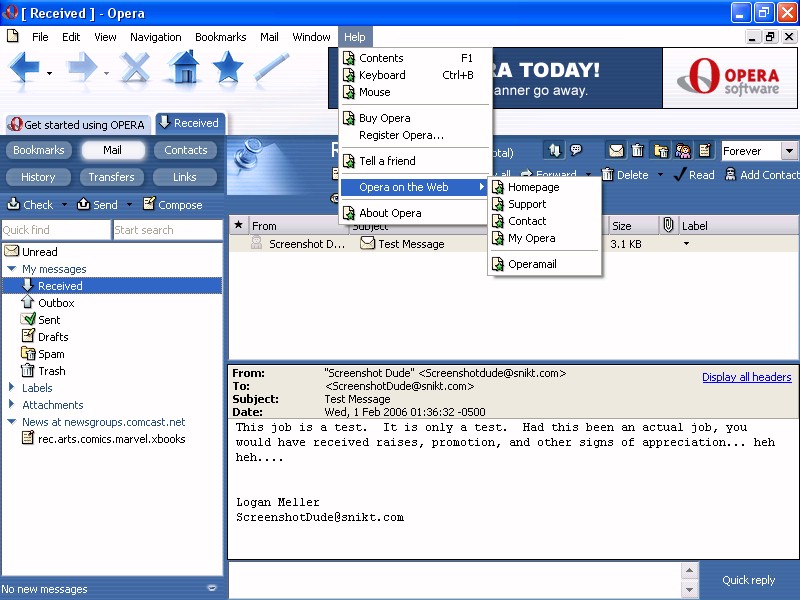Choose Buy Opera menu entry
The image size is (800, 600).
(415, 118)
